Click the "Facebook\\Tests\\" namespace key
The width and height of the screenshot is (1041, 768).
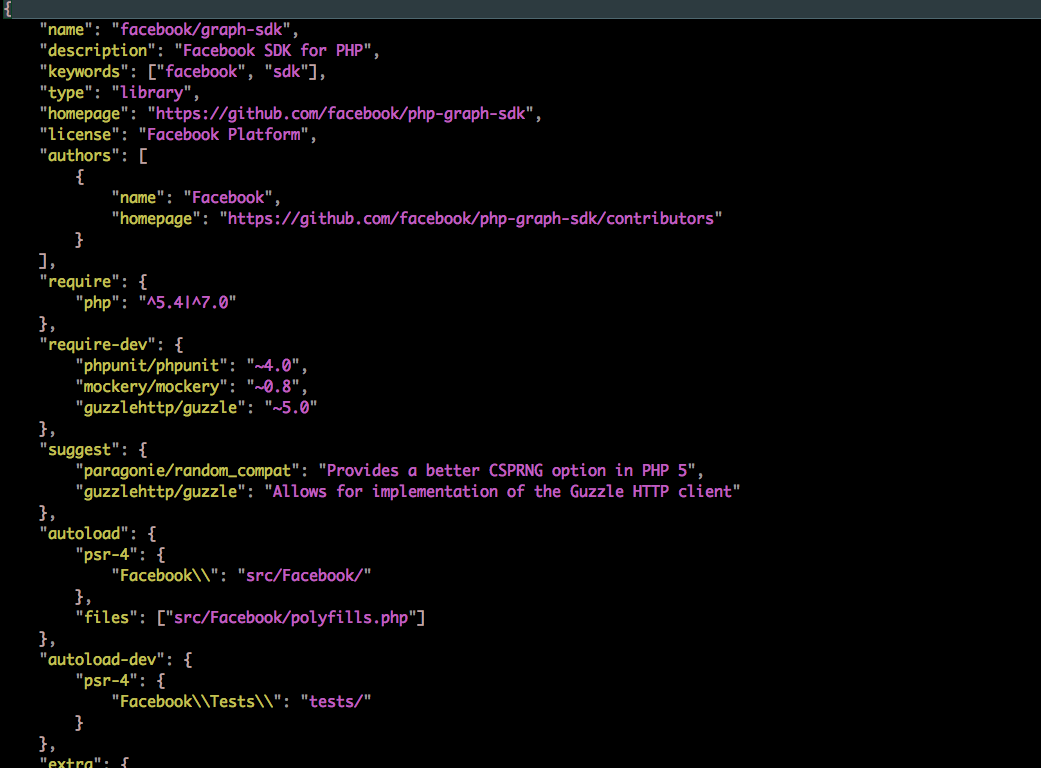tap(197, 702)
